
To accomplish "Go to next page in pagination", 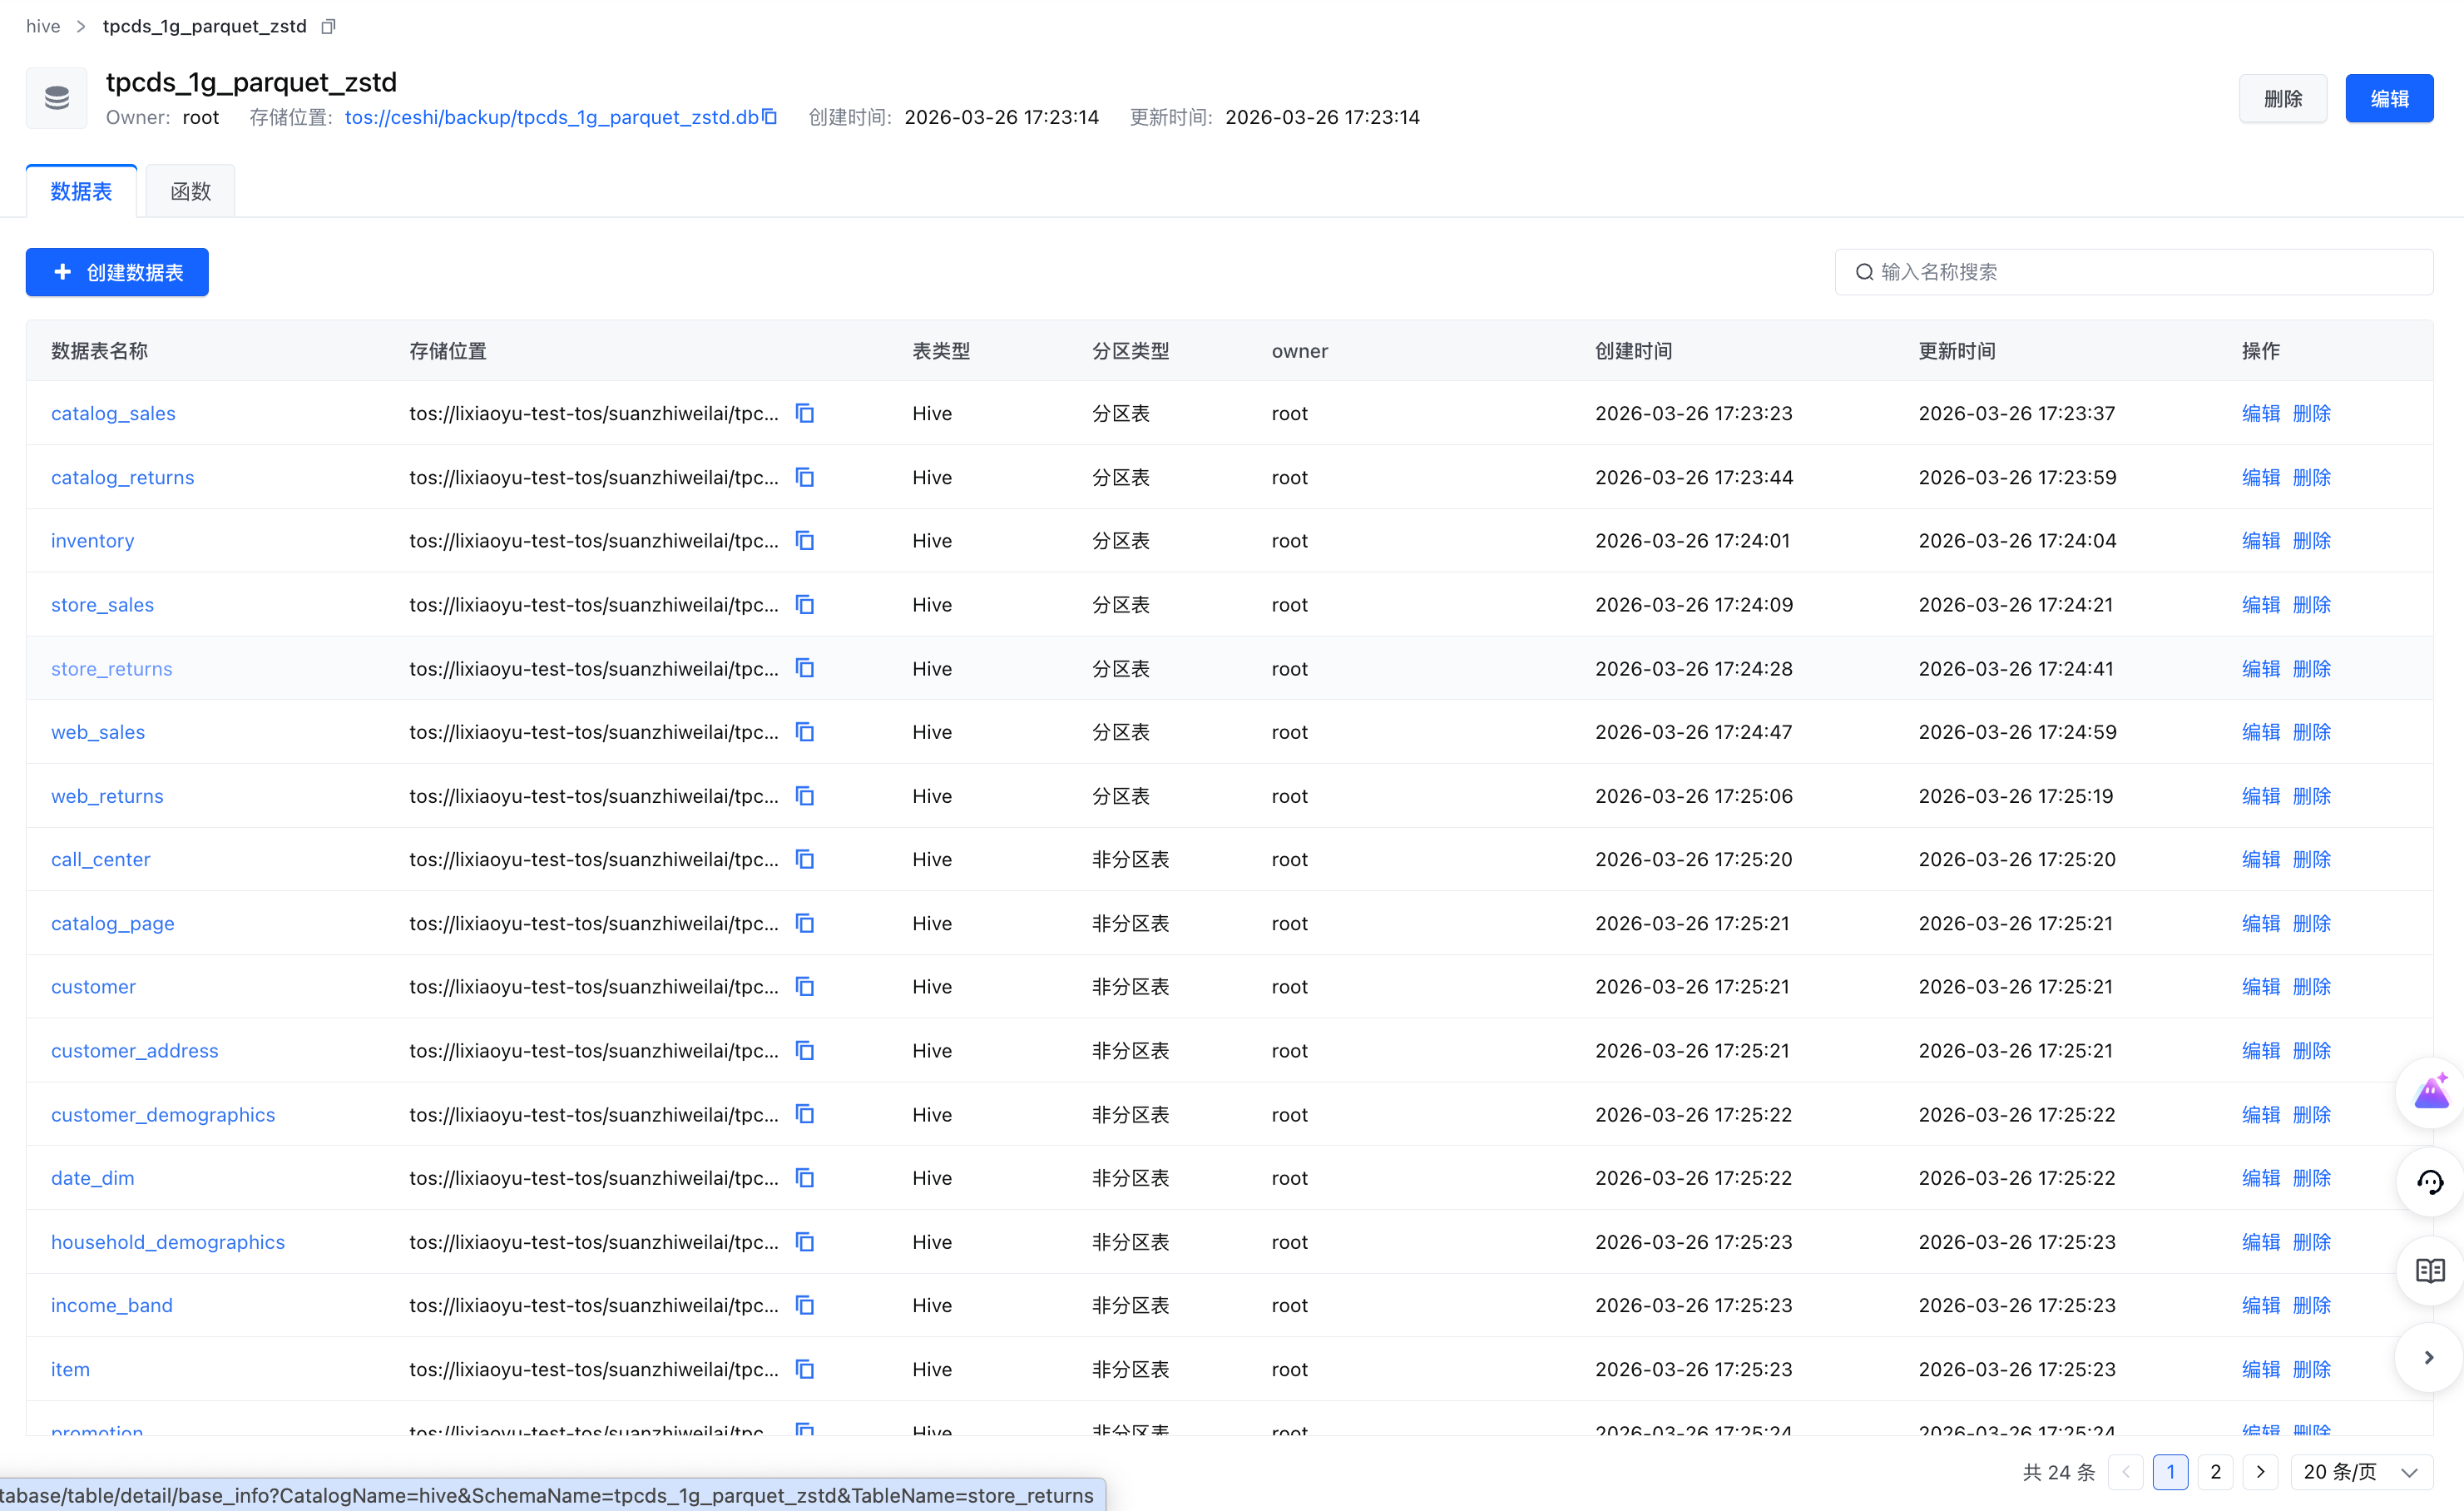I will point(2260,1471).
